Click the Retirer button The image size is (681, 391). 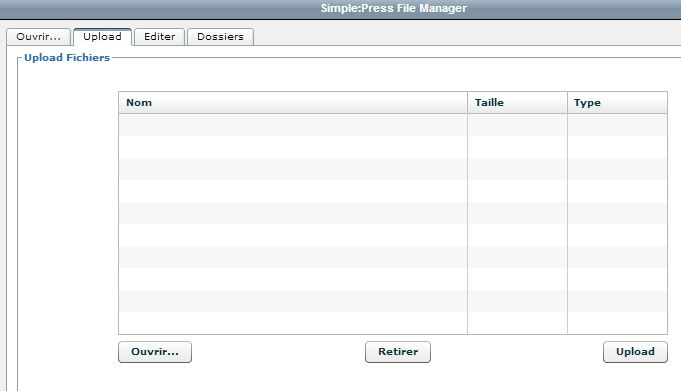(398, 352)
